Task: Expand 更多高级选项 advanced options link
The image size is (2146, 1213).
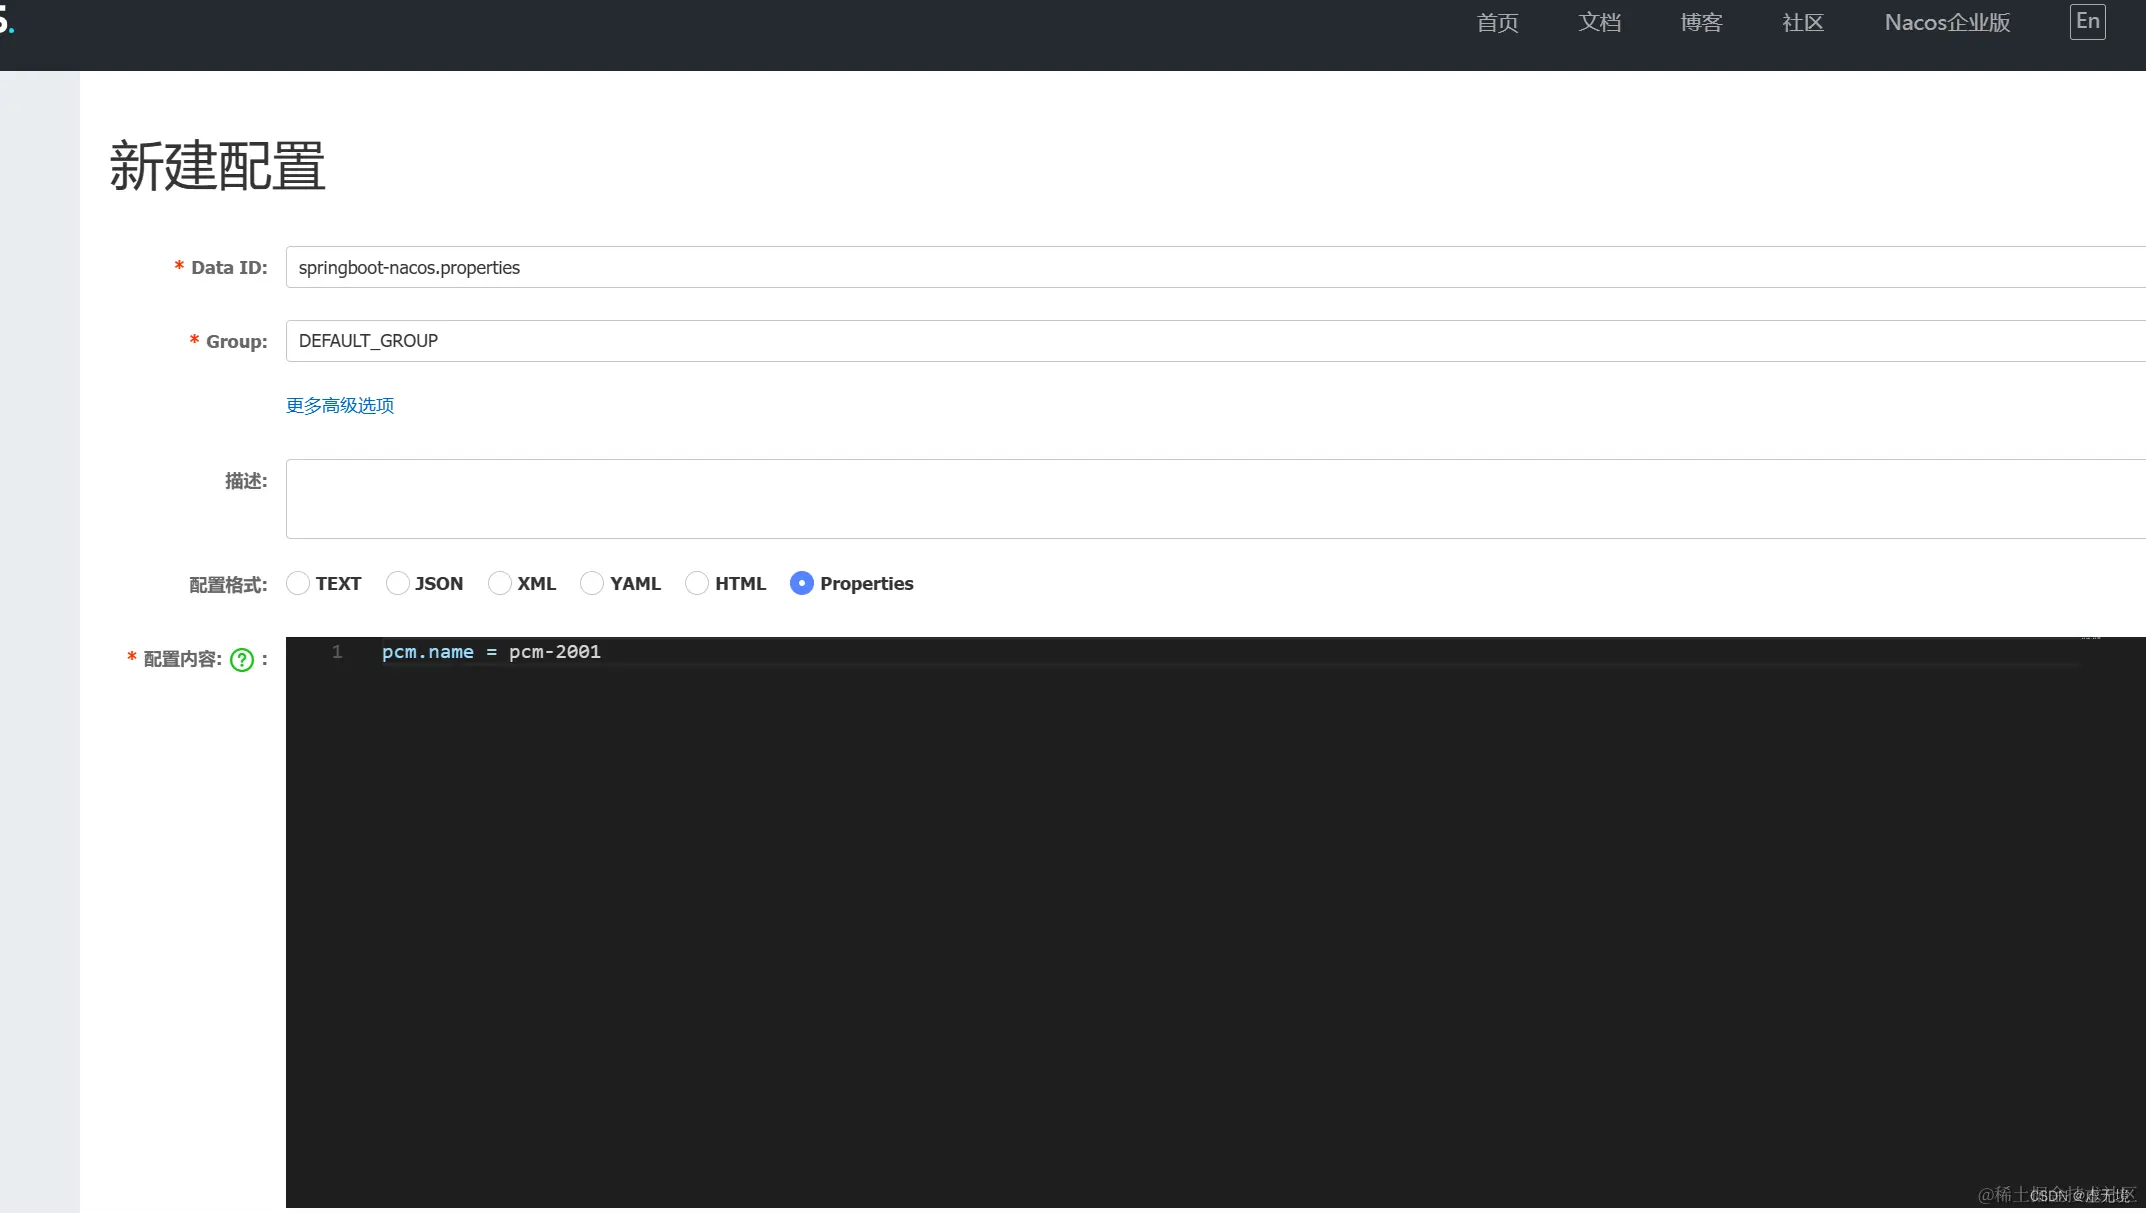Action: [x=340, y=405]
